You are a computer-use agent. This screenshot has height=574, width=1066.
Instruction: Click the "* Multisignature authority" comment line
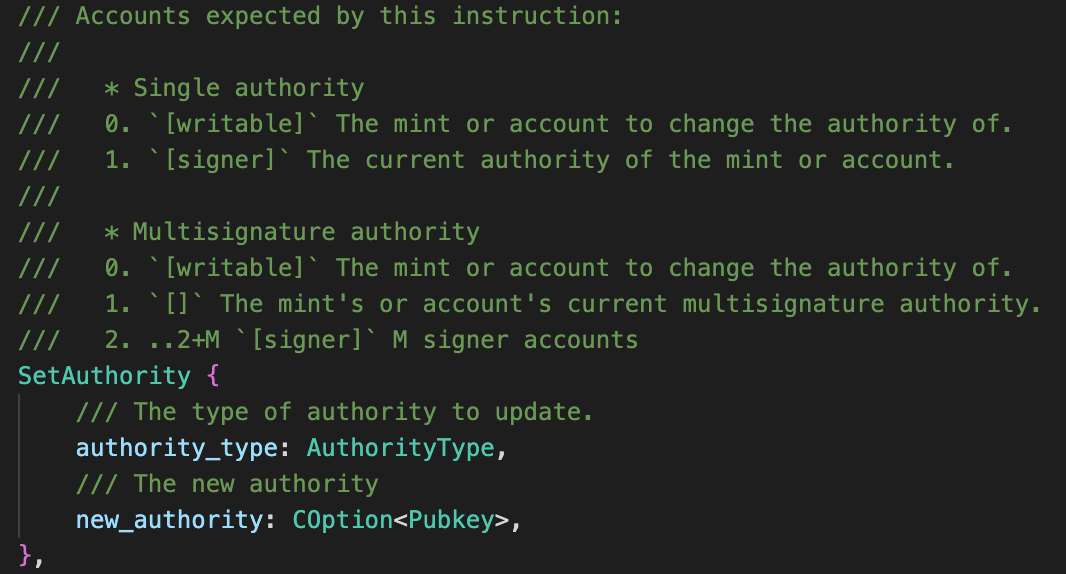(292, 232)
